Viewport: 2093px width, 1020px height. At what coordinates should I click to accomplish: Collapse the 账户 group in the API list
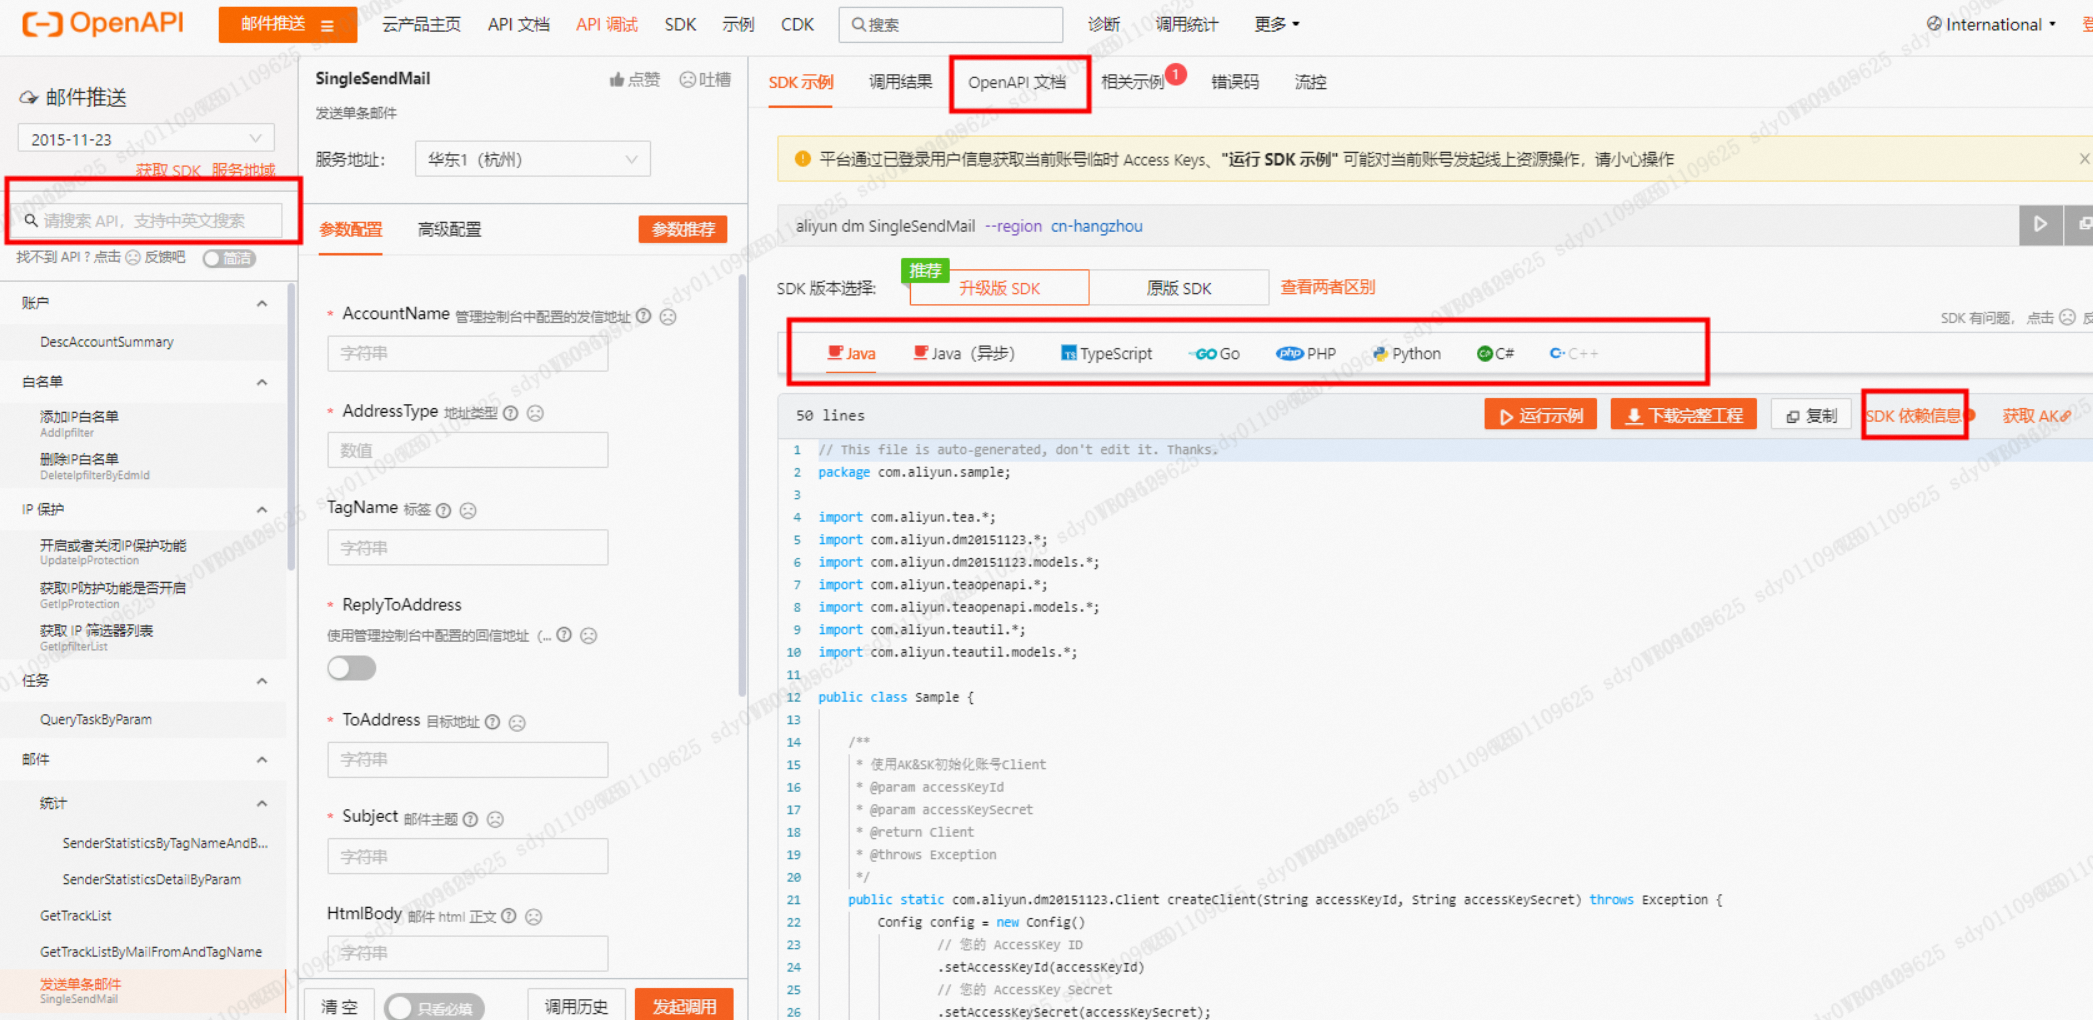click(x=262, y=303)
